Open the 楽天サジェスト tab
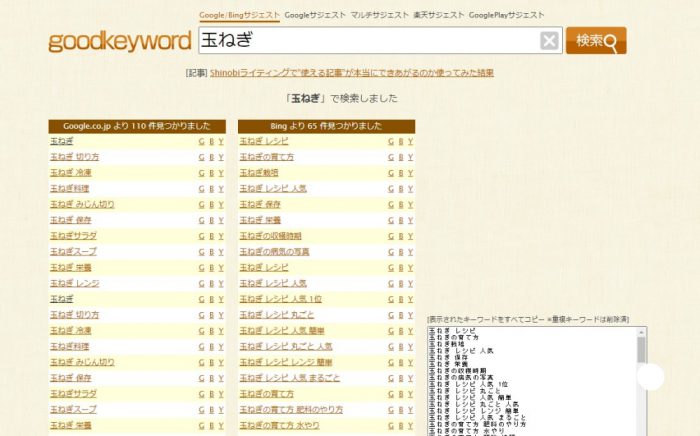The image size is (700, 436). point(439,15)
